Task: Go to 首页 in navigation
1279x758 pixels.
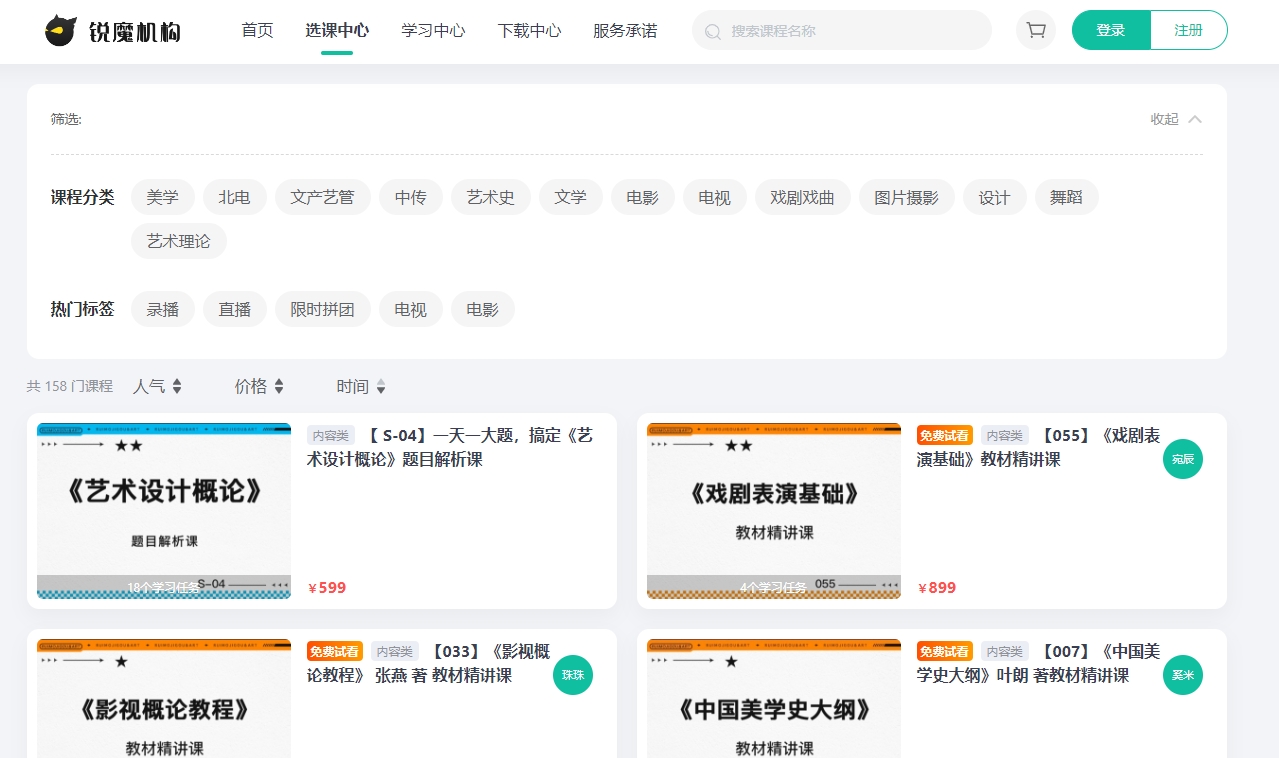Action: (x=257, y=30)
